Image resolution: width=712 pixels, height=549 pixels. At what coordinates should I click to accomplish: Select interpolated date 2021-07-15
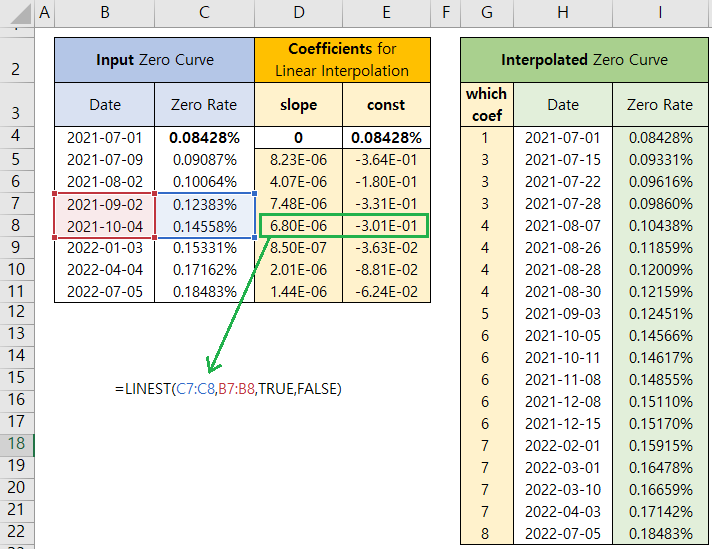pos(563,160)
